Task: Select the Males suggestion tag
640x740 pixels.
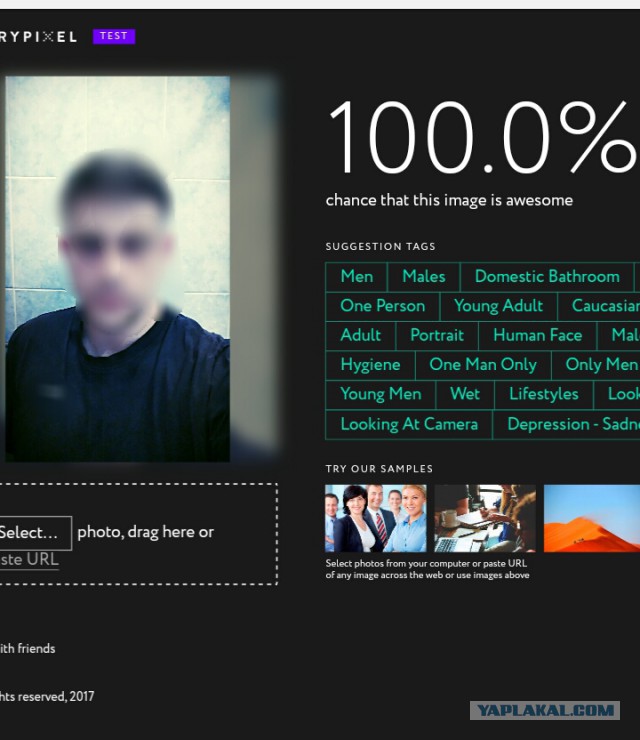Action: coord(423,277)
